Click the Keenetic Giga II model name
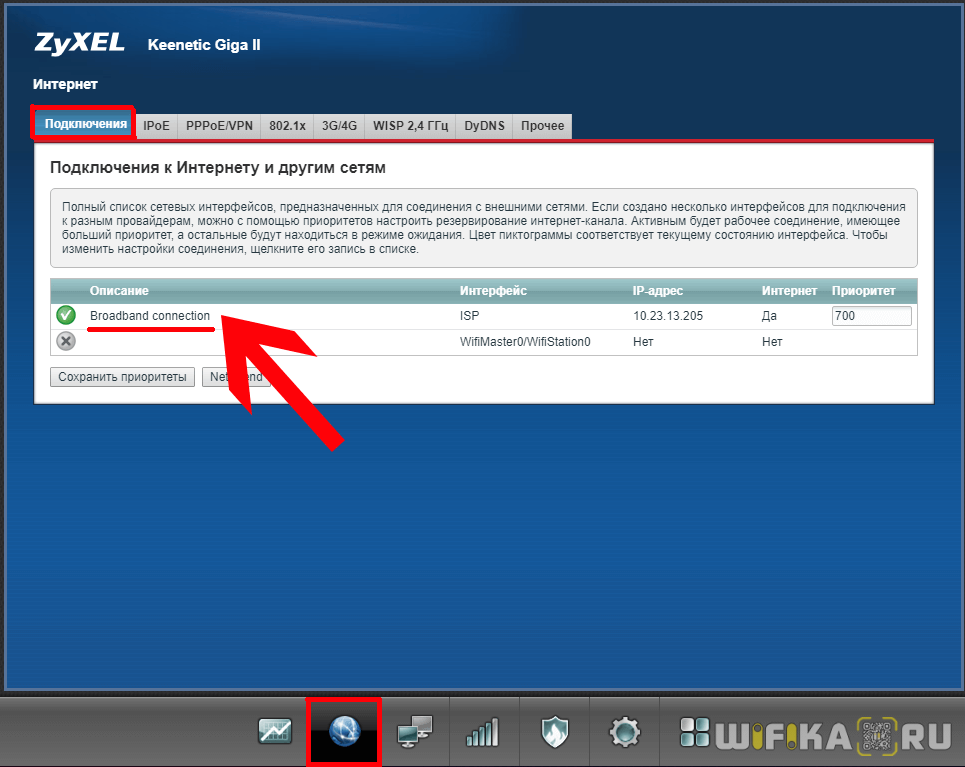965x767 pixels. coord(204,45)
